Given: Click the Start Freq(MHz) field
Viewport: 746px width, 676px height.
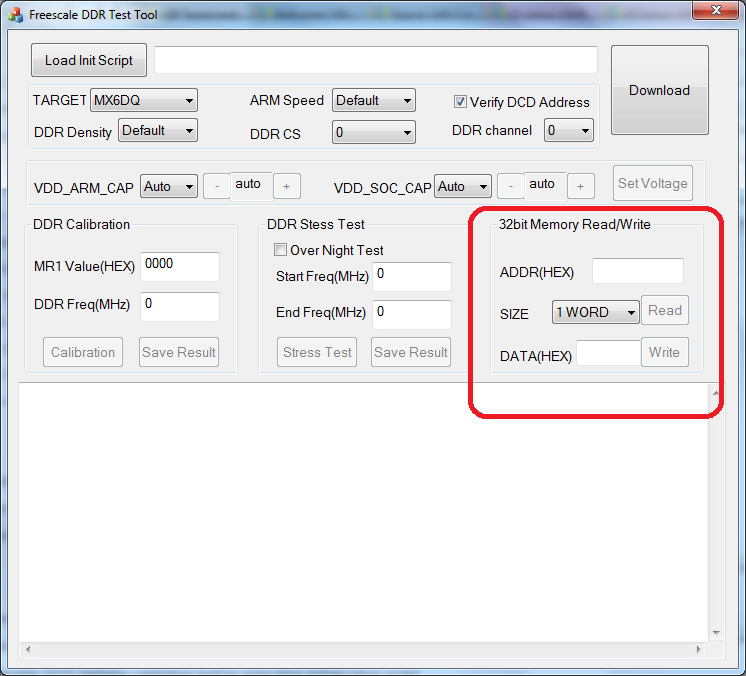Looking at the screenshot, I should [x=412, y=276].
